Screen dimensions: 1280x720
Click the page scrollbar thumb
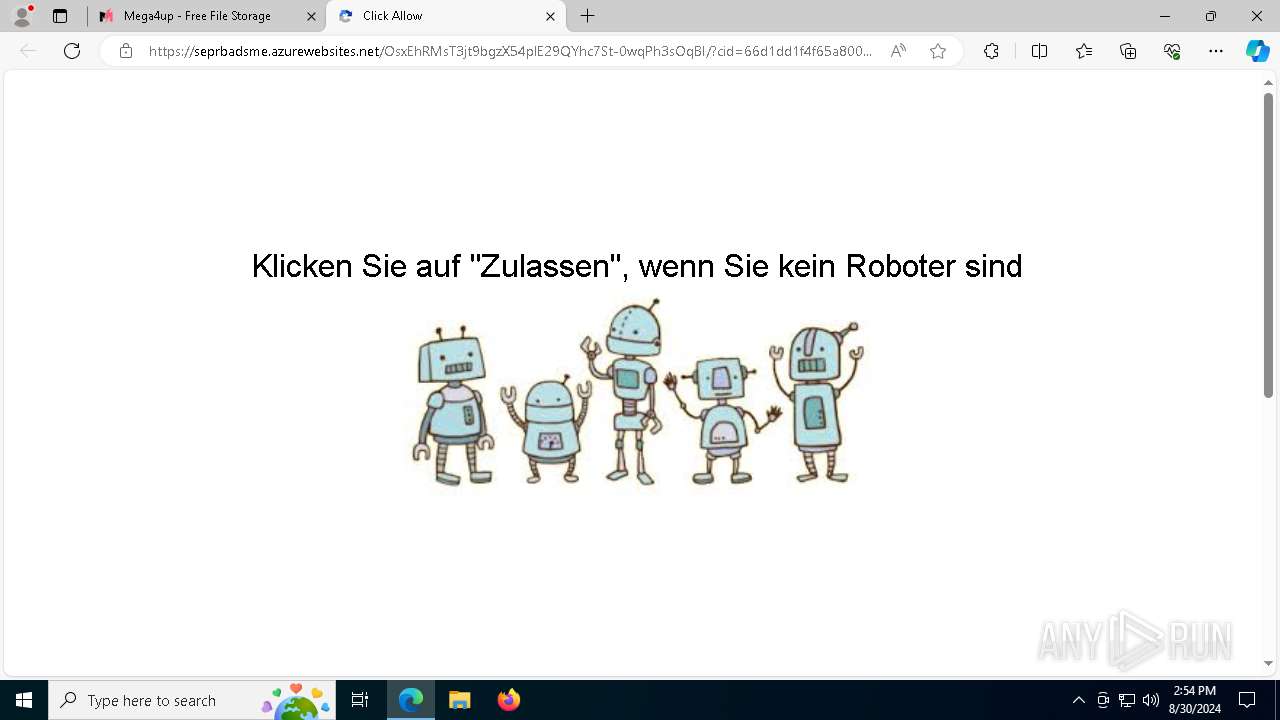pos(1268,245)
